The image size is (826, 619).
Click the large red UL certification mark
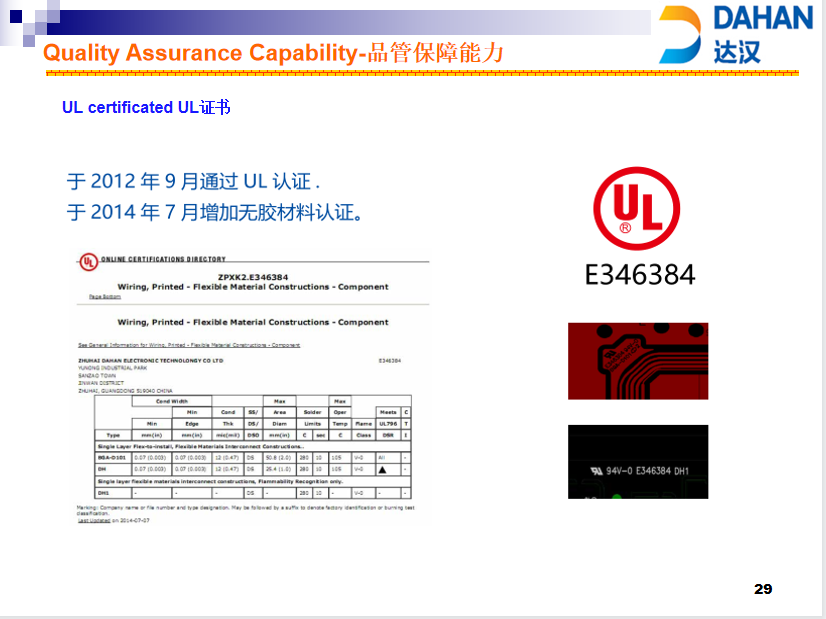coord(636,208)
